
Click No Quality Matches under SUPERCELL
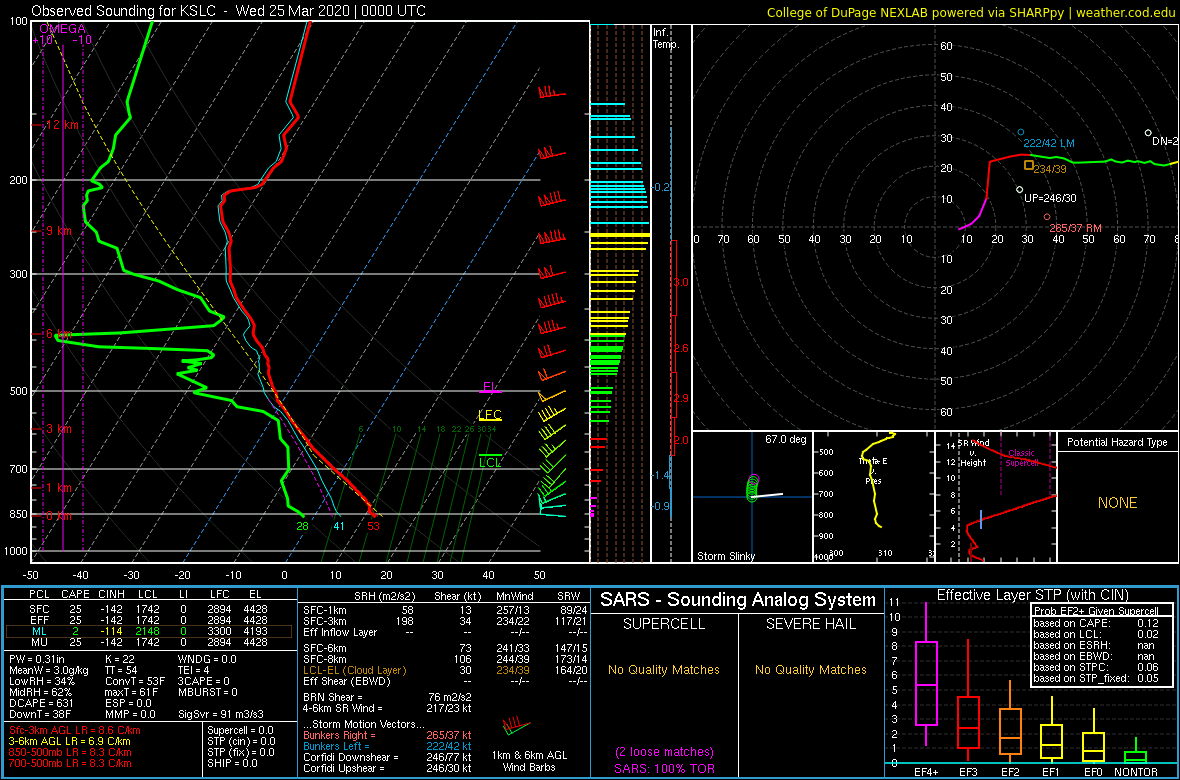coord(663,670)
